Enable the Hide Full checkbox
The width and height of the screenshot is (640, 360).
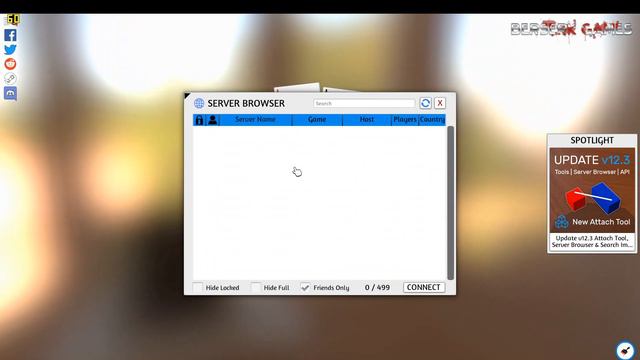point(256,287)
